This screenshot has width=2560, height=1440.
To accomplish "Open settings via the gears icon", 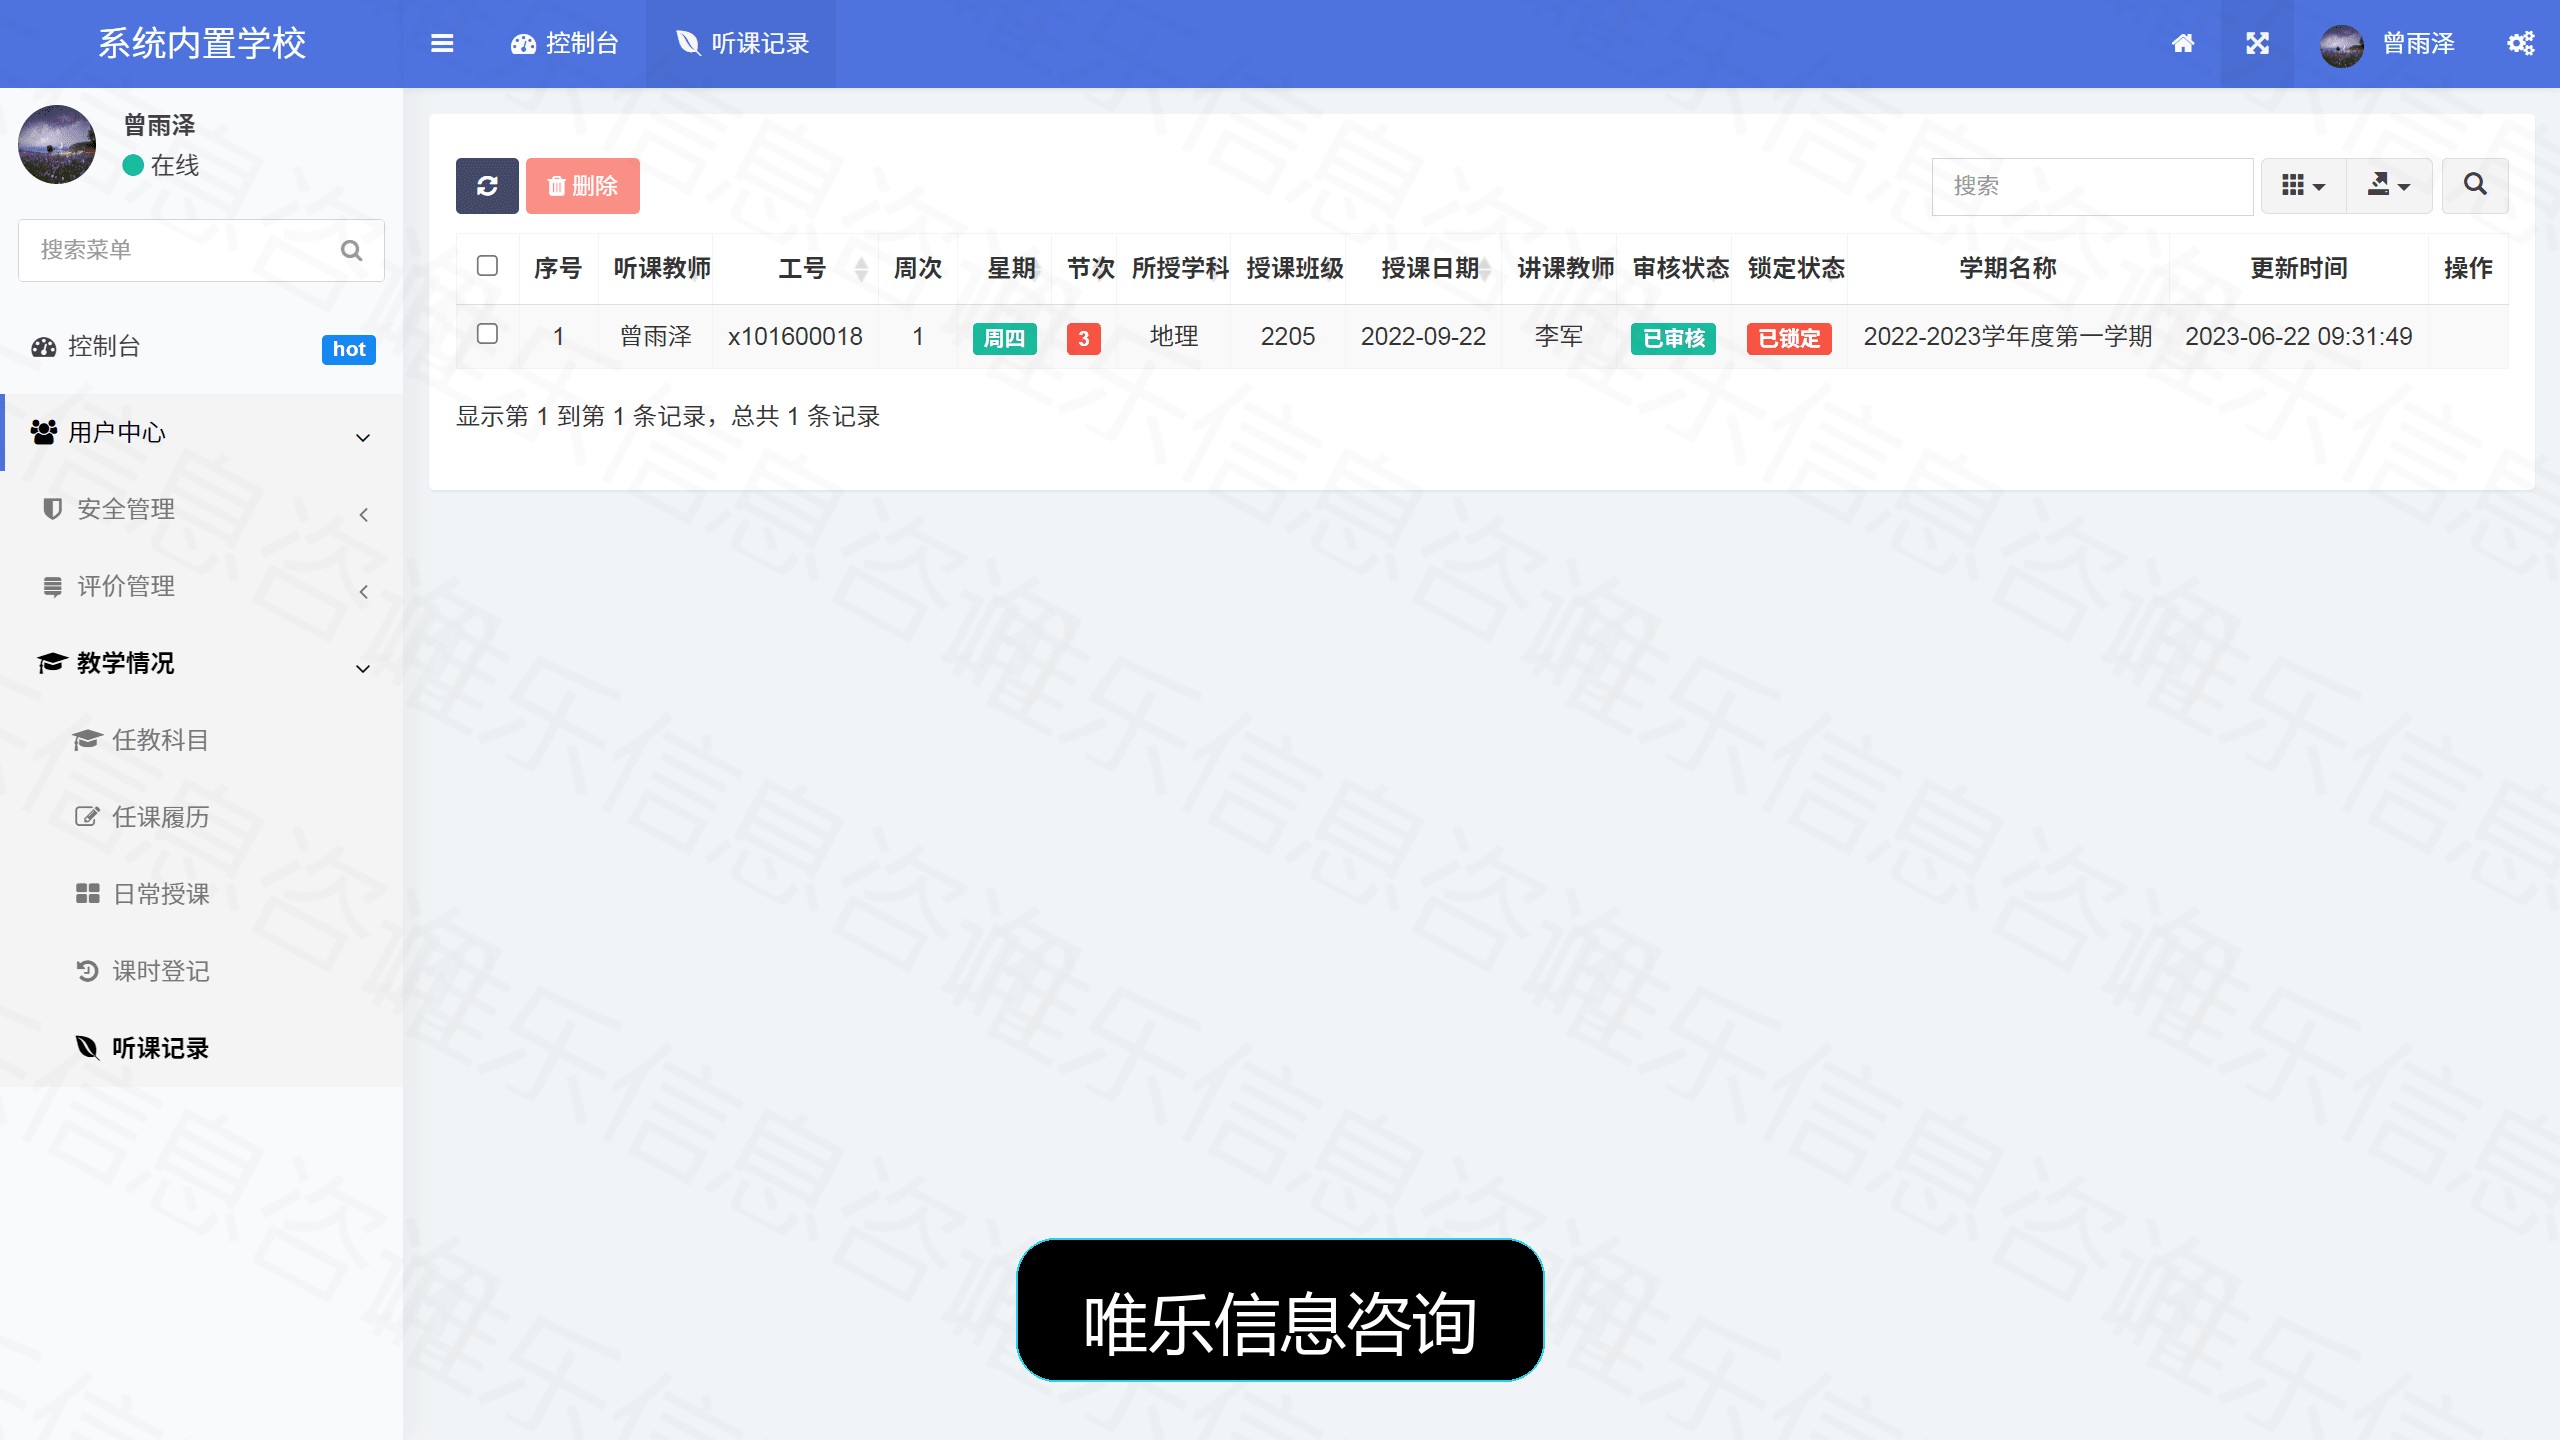I will pyautogui.click(x=2521, y=43).
